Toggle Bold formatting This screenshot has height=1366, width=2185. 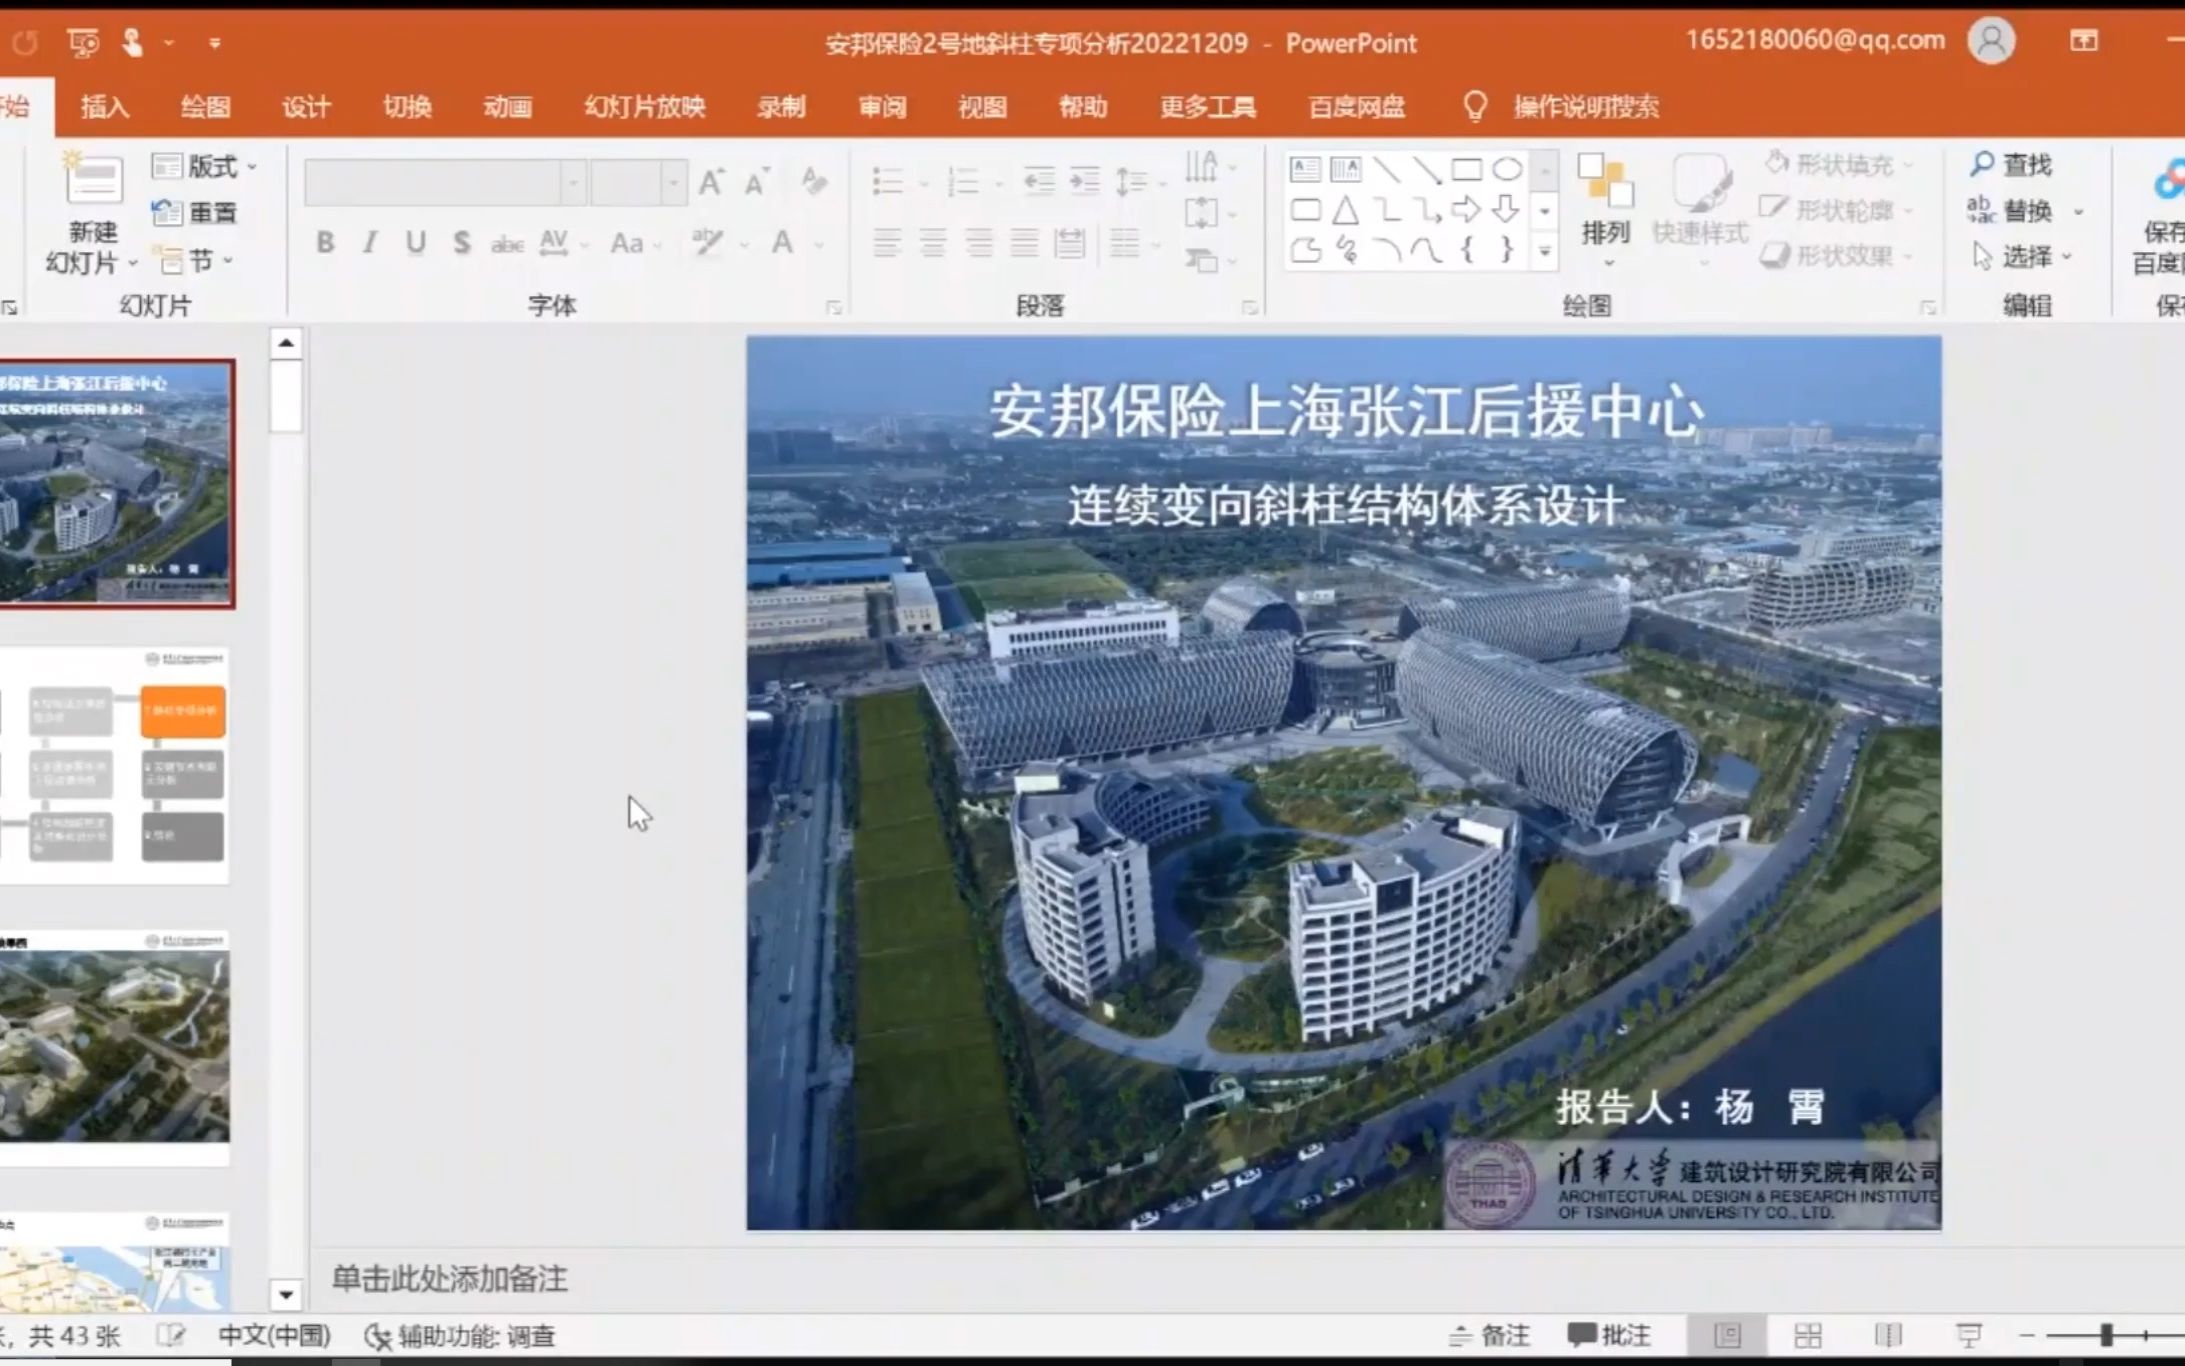pyautogui.click(x=325, y=242)
